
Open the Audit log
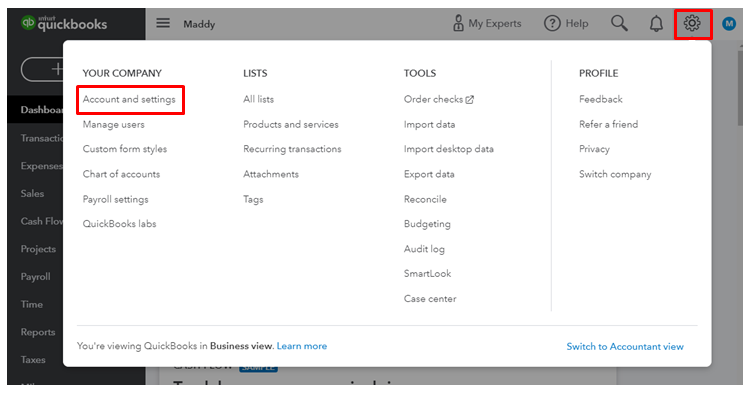pos(424,249)
